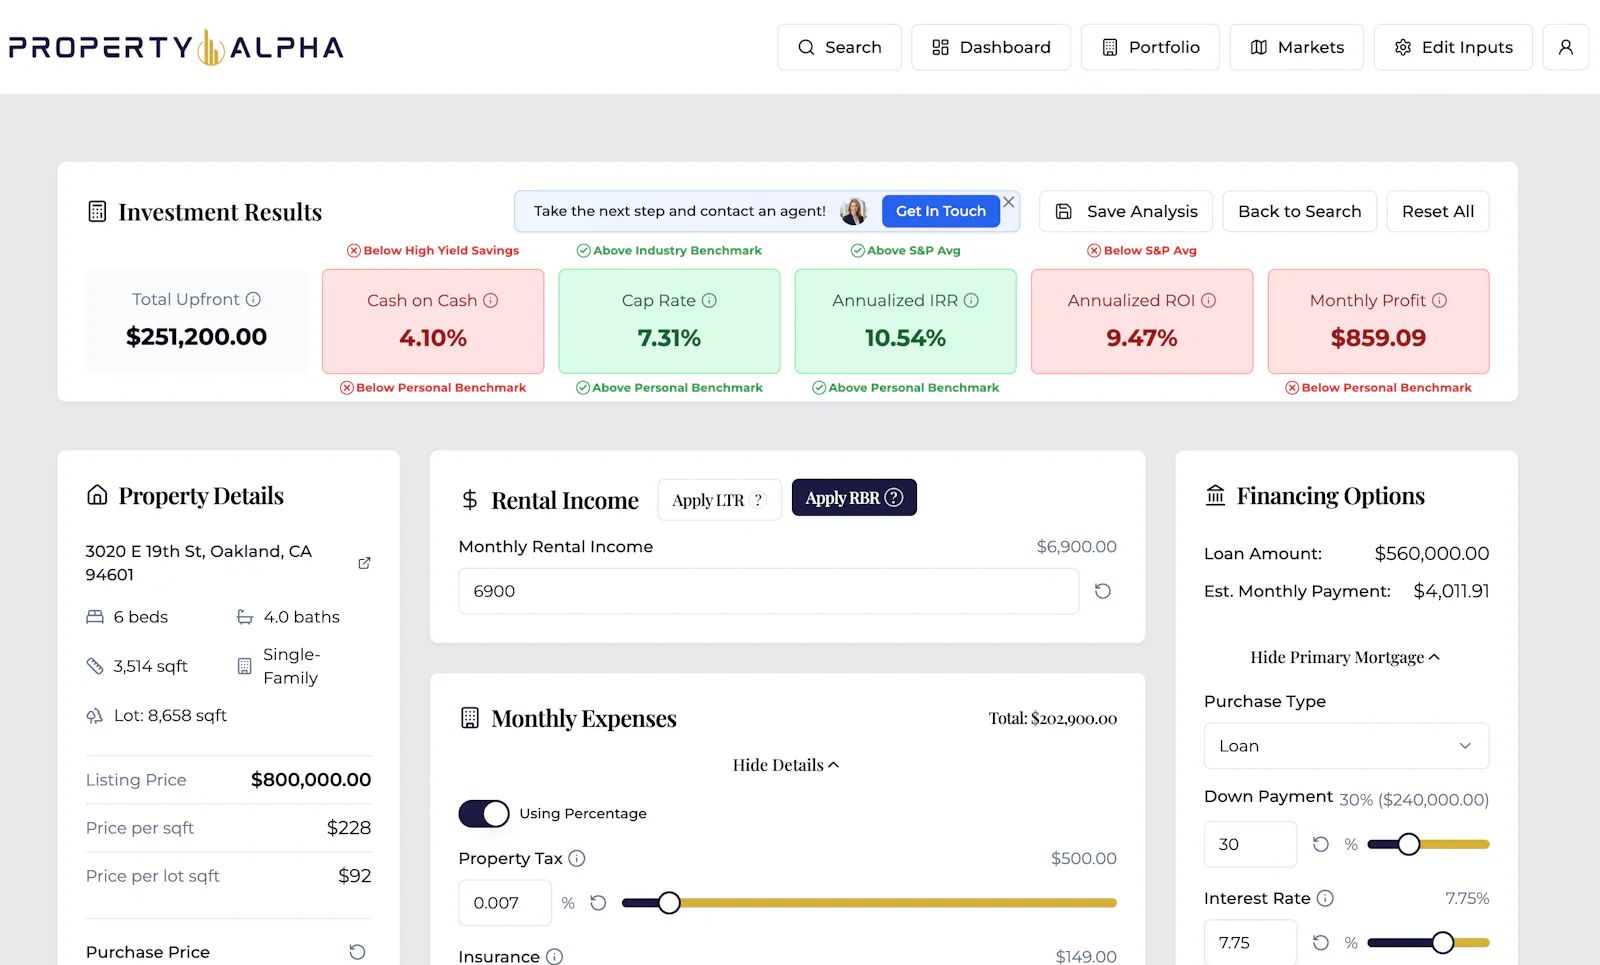Click info icon next to Annualized ROI
This screenshot has width=1600, height=965.
(x=1208, y=300)
